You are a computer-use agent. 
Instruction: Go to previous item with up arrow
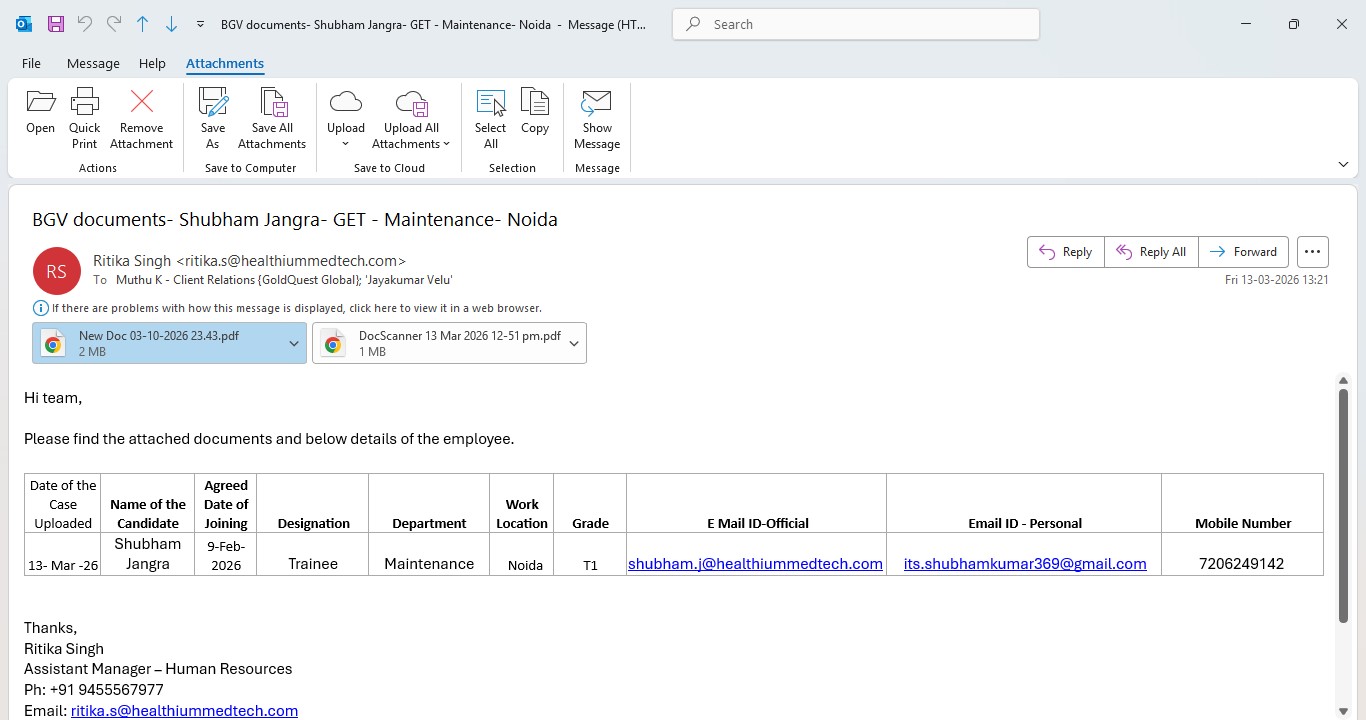pyautogui.click(x=142, y=24)
